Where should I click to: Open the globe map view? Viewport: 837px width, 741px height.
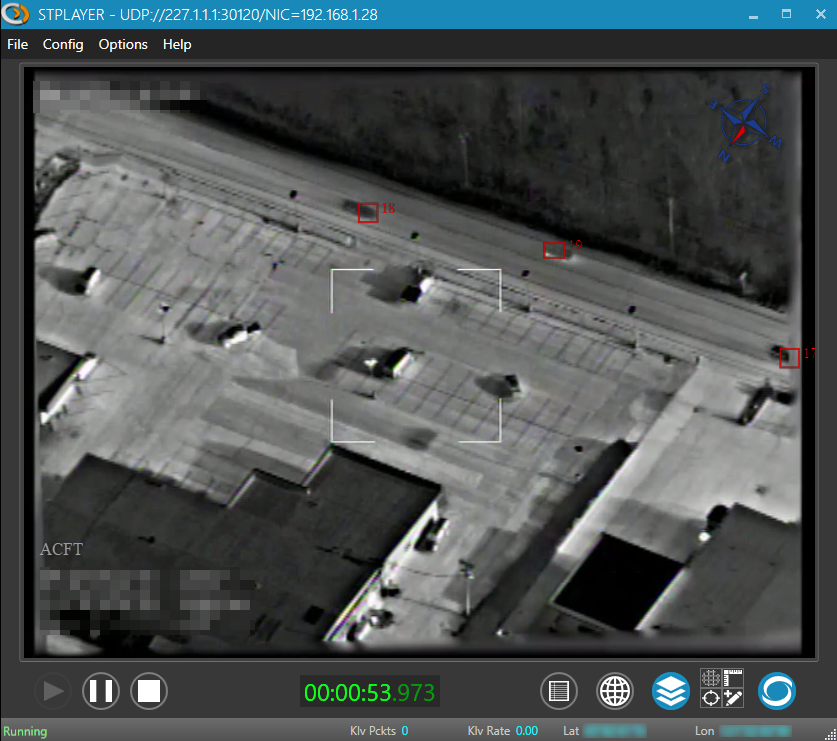615,691
